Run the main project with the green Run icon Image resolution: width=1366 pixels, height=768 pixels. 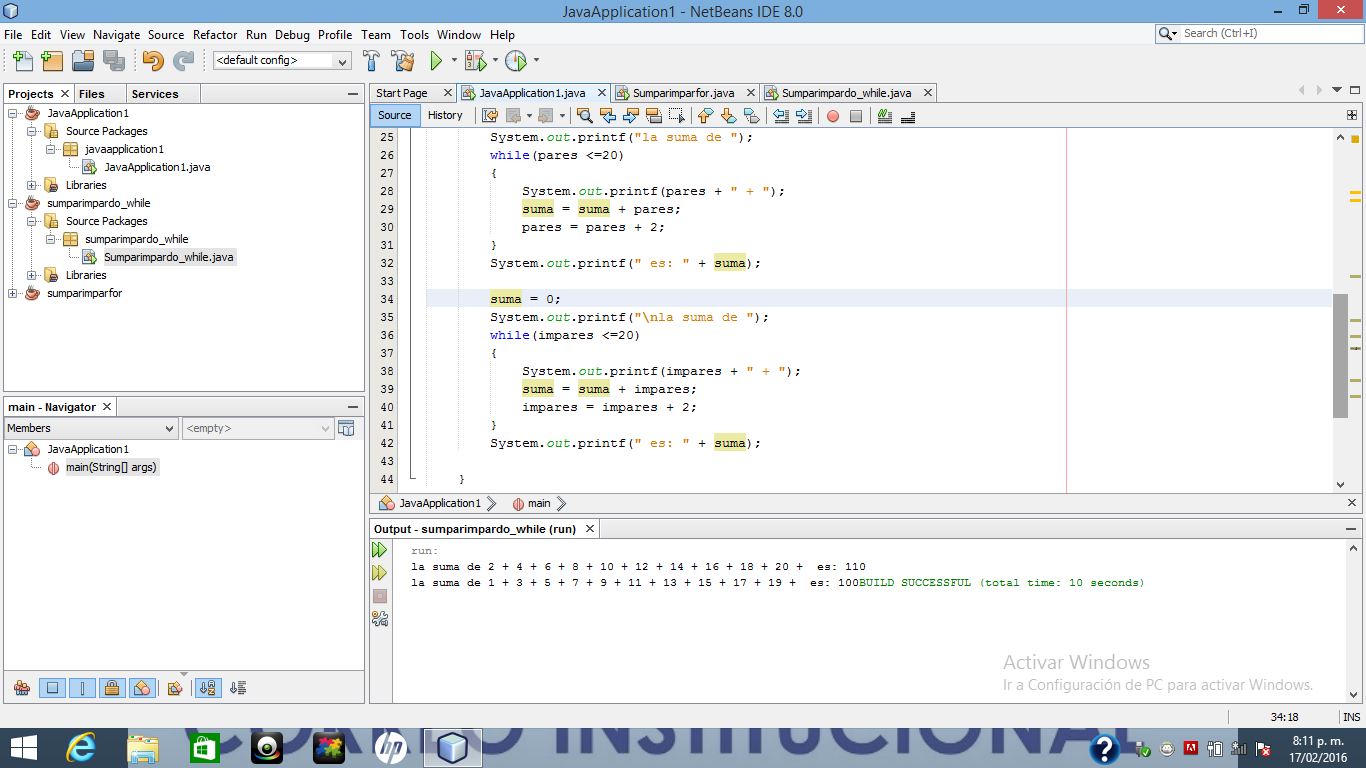pyautogui.click(x=434, y=60)
